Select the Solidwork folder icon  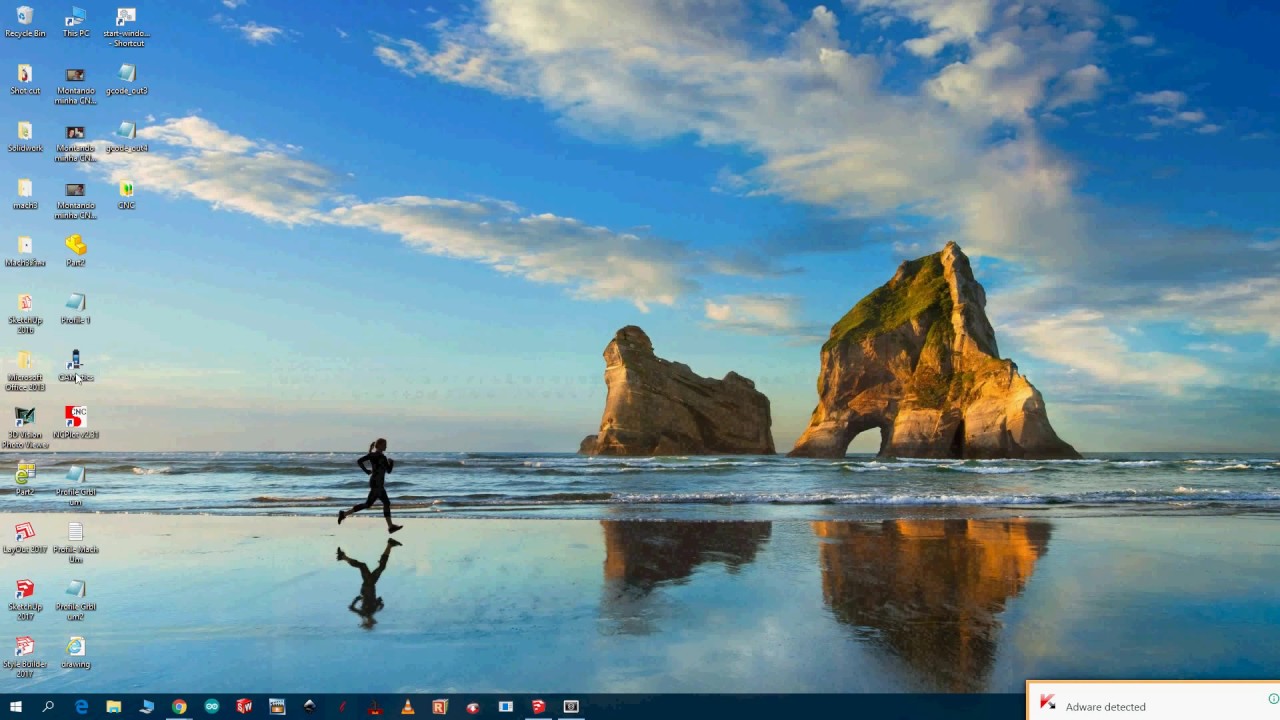25,137
